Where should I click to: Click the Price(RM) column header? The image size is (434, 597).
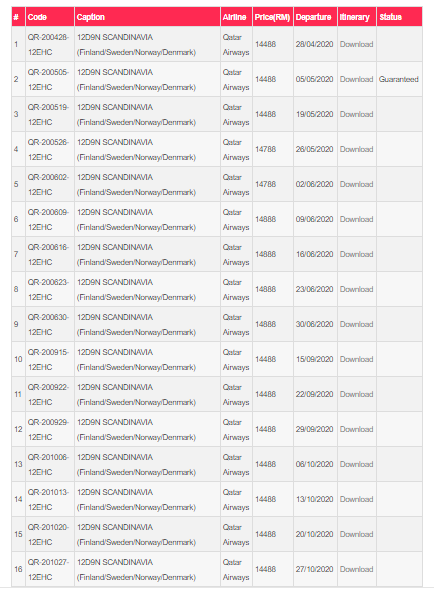coord(273,17)
